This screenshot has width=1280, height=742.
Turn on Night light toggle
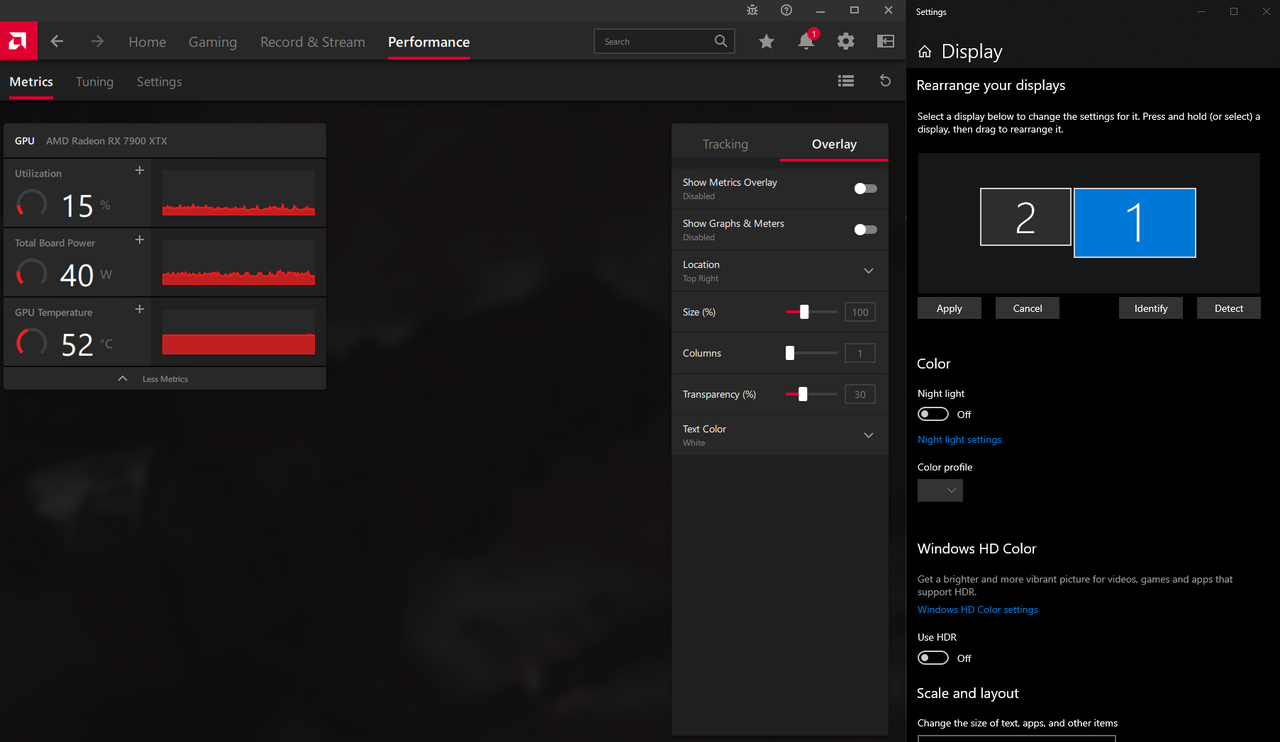point(933,414)
